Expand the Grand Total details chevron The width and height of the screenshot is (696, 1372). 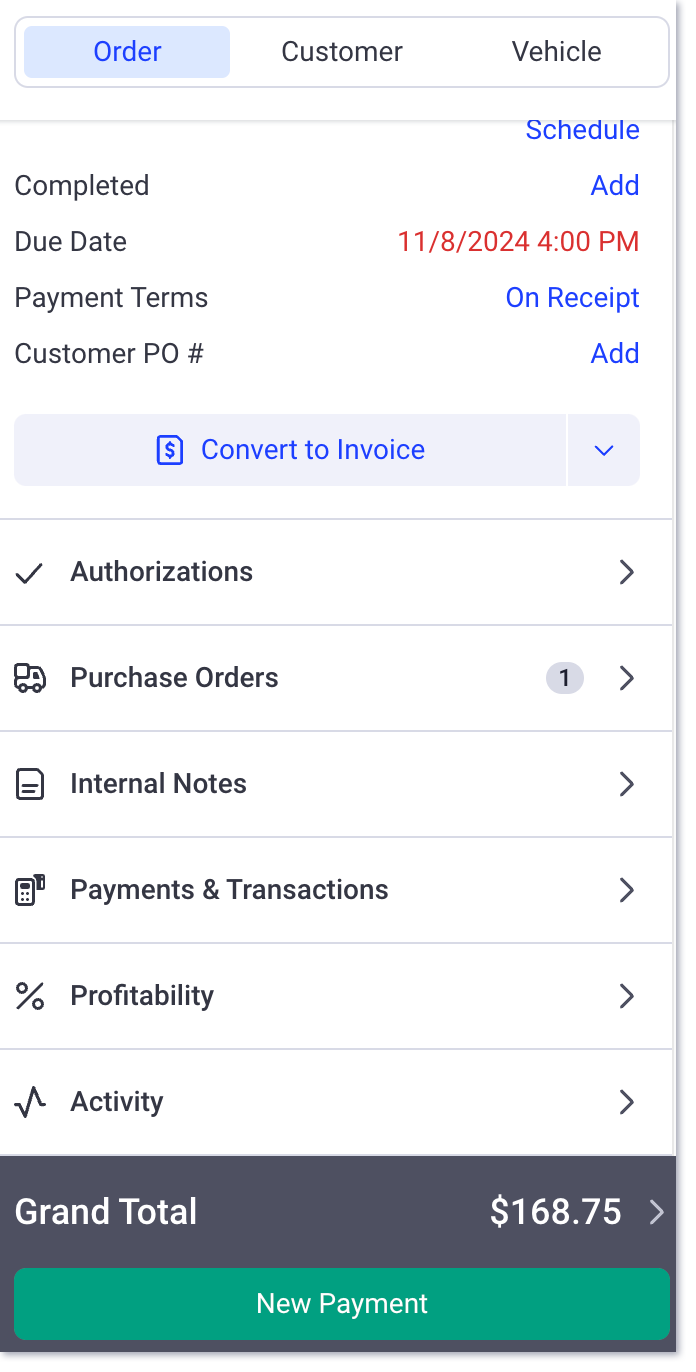pos(658,1212)
